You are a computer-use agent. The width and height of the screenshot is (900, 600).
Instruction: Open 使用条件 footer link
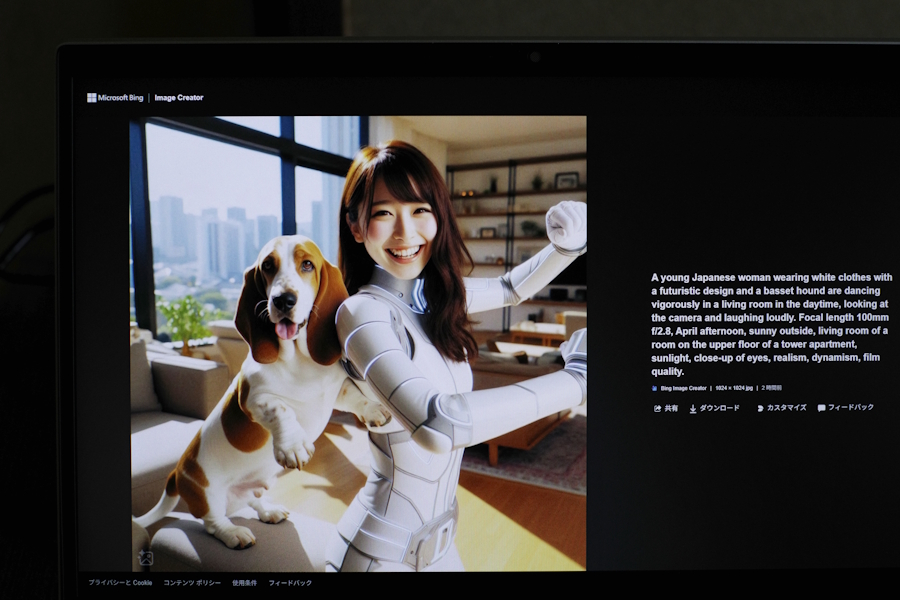[x=245, y=583]
